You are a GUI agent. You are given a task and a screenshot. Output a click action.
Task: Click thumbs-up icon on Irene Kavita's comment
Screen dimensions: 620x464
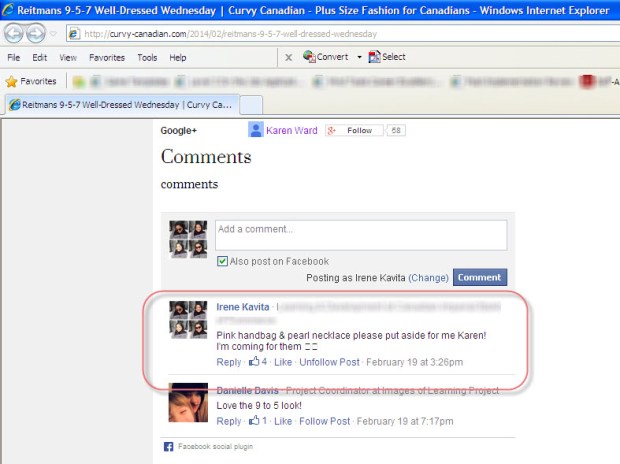click(254, 362)
